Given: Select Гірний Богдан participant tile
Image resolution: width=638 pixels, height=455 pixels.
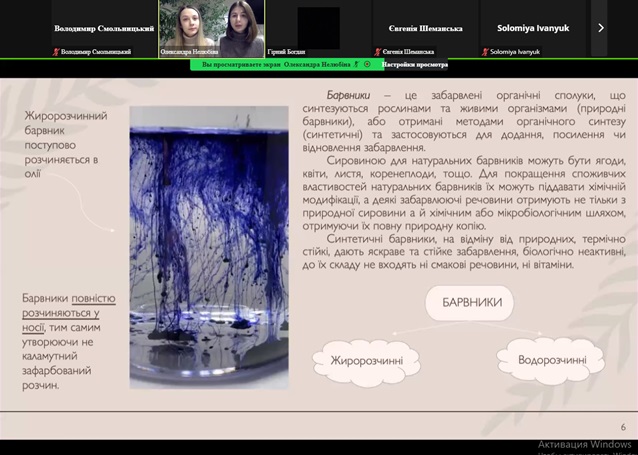Looking at the screenshot, I should click(x=319, y=28).
